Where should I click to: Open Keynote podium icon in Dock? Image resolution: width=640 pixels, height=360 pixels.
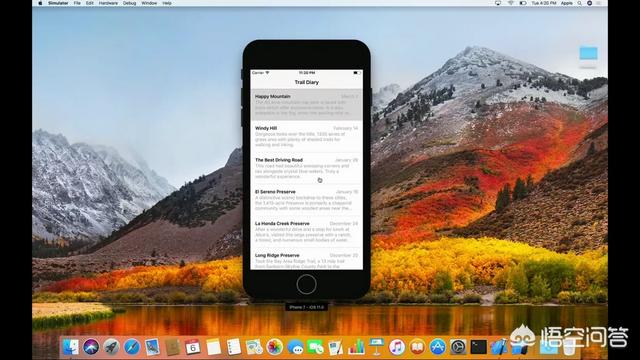pyautogui.click(x=376, y=347)
